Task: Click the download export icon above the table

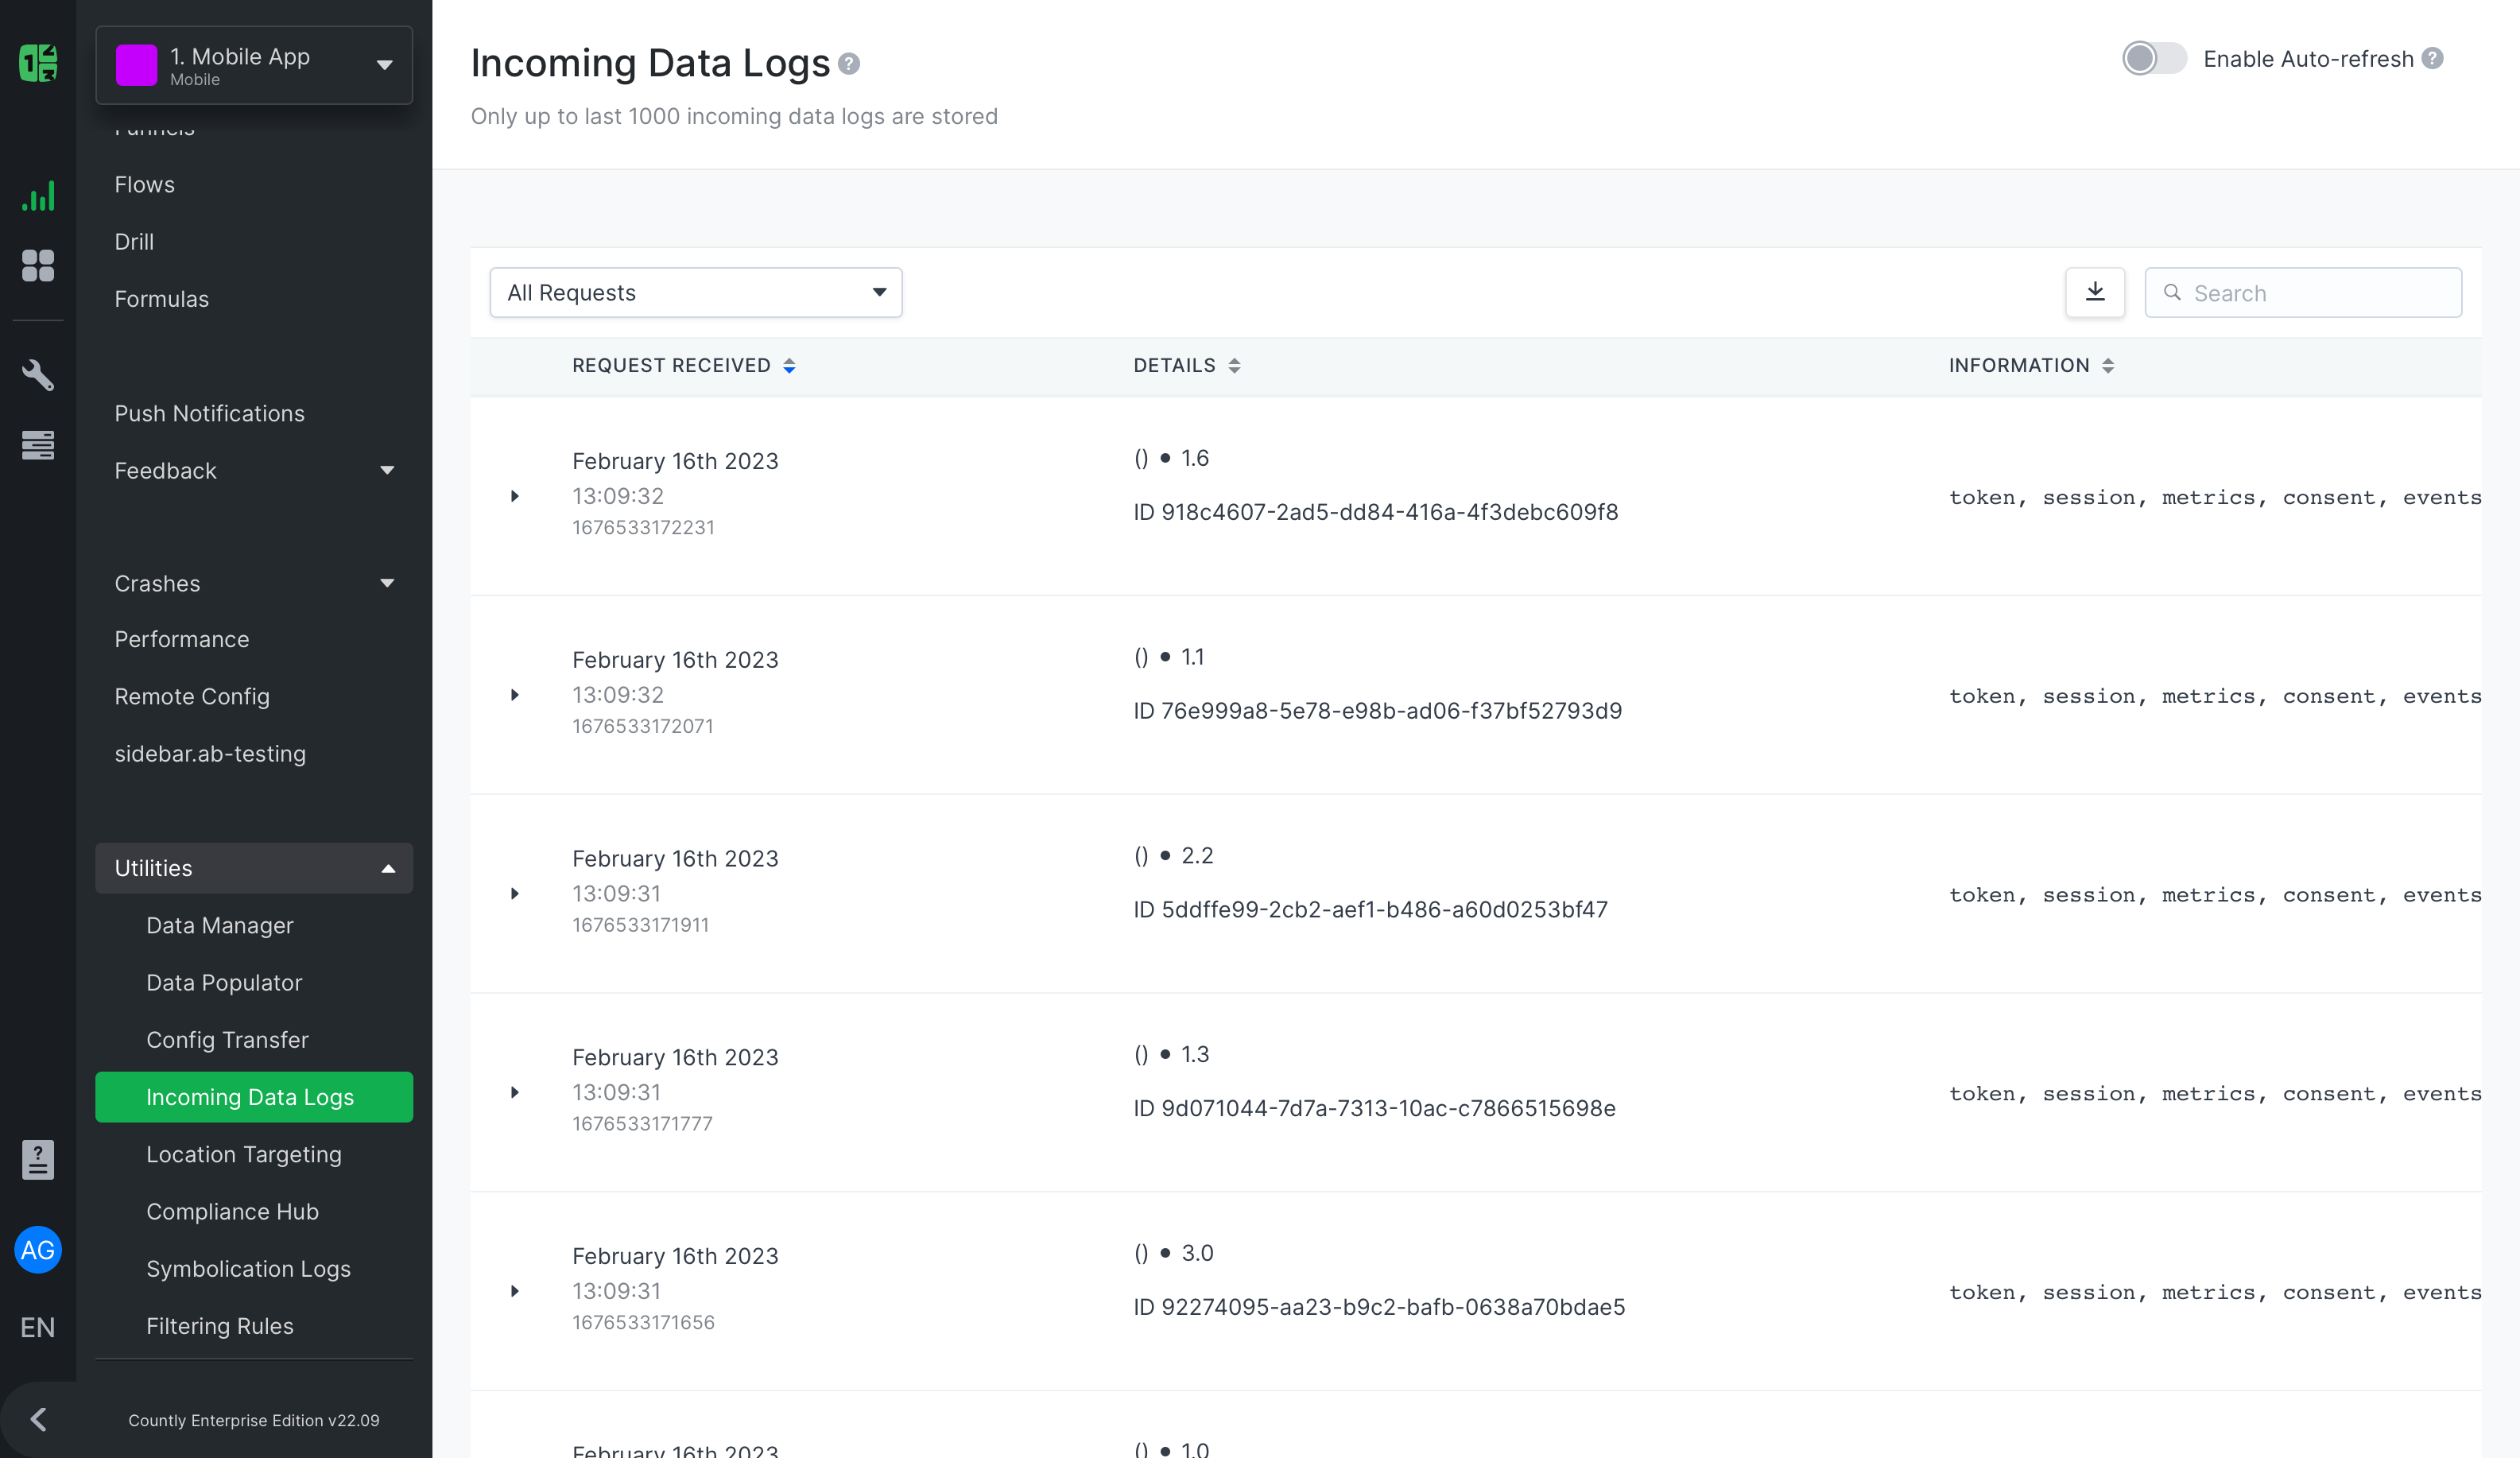Action: point(2095,292)
